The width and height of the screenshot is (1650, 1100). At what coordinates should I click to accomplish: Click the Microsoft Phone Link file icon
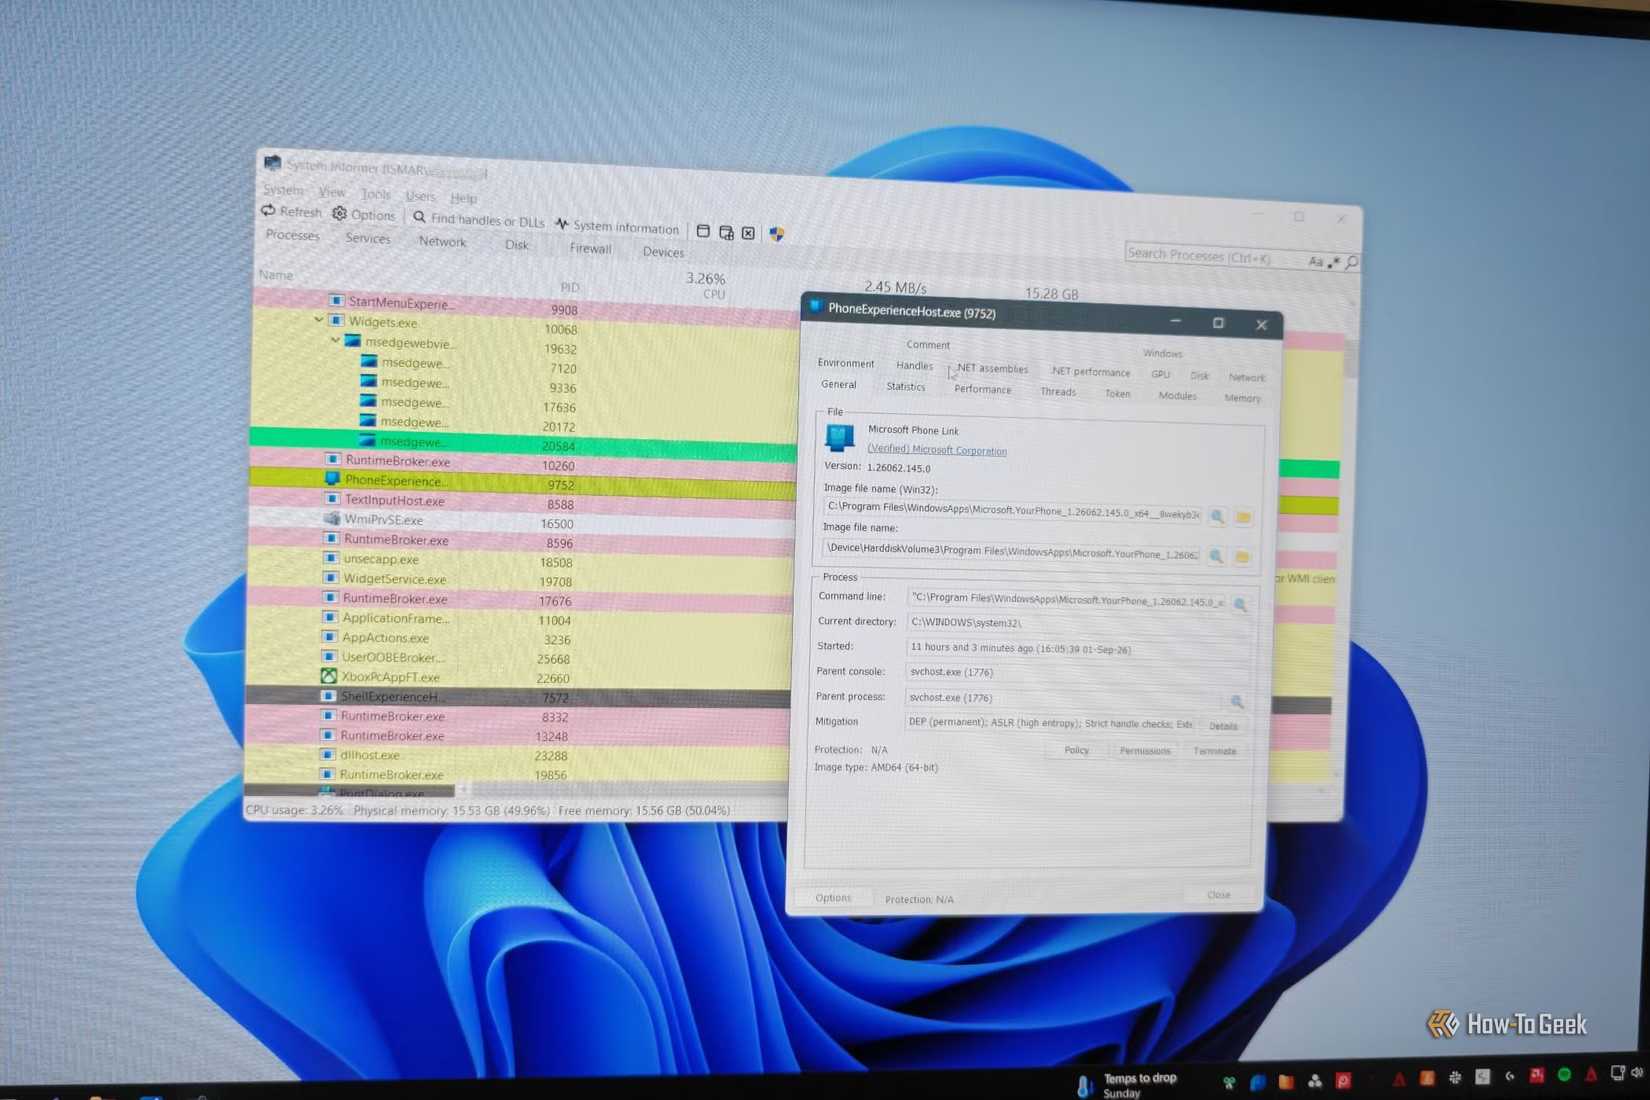(839, 437)
